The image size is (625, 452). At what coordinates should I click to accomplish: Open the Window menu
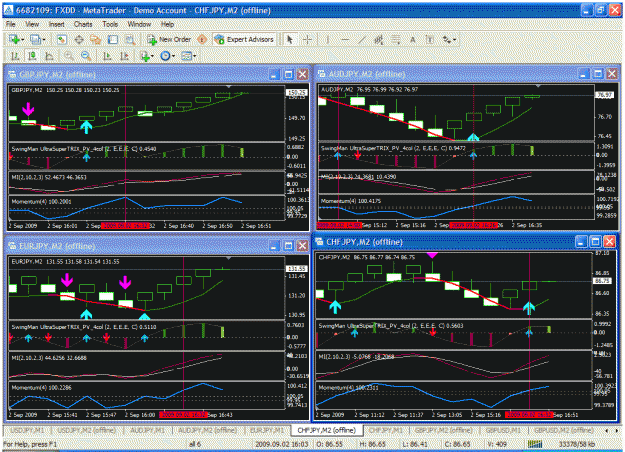(139, 24)
